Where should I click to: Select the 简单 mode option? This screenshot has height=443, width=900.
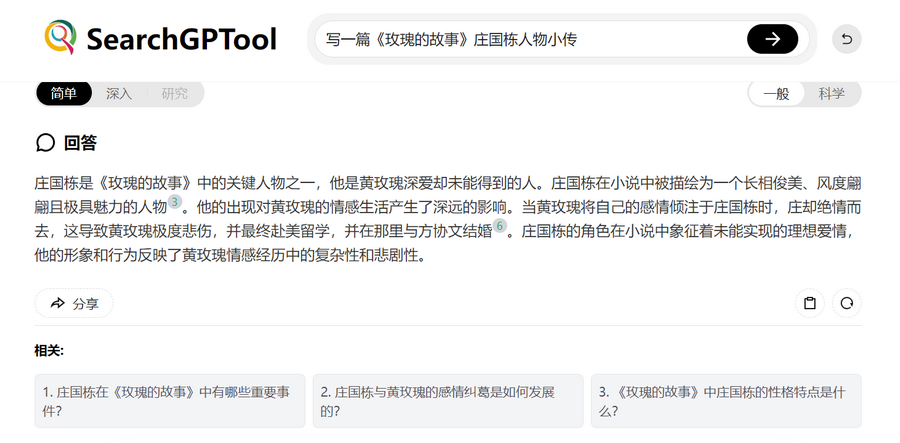pos(63,93)
